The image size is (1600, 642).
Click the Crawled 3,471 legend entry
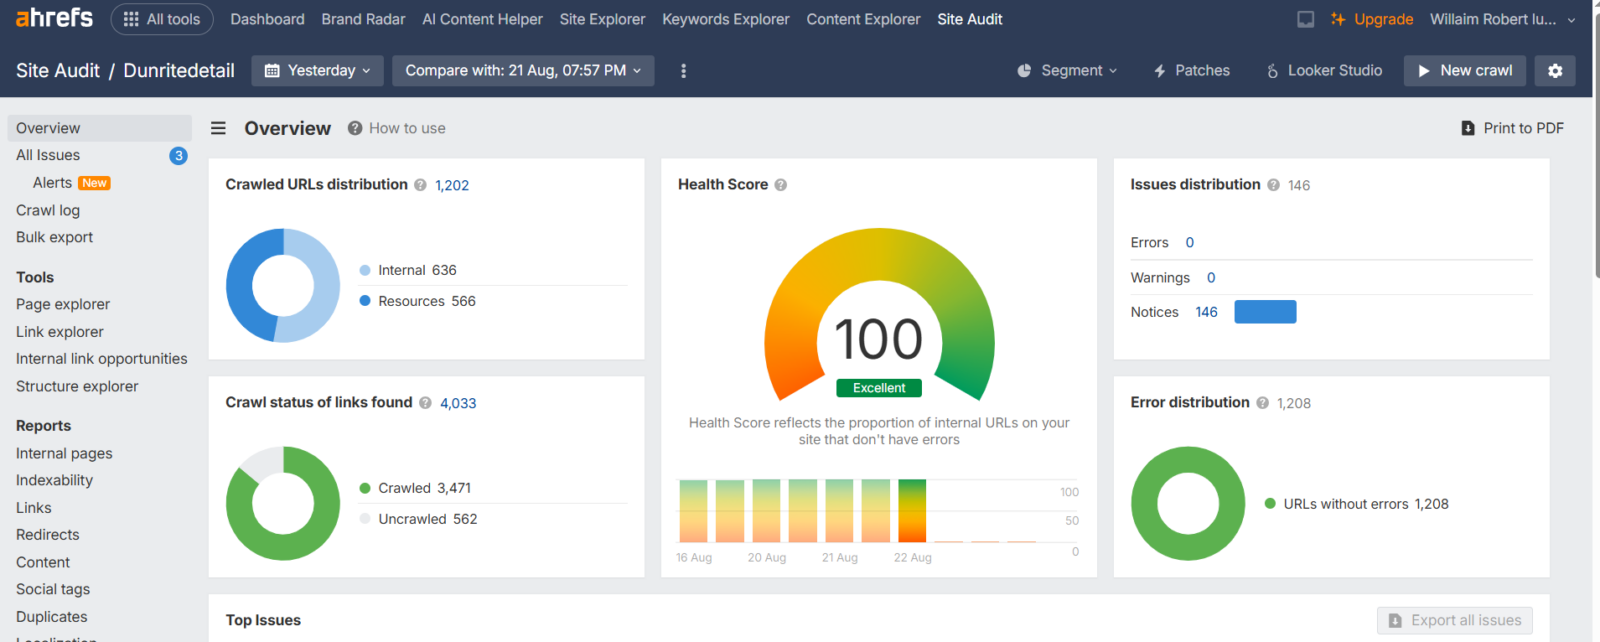click(x=415, y=488)
